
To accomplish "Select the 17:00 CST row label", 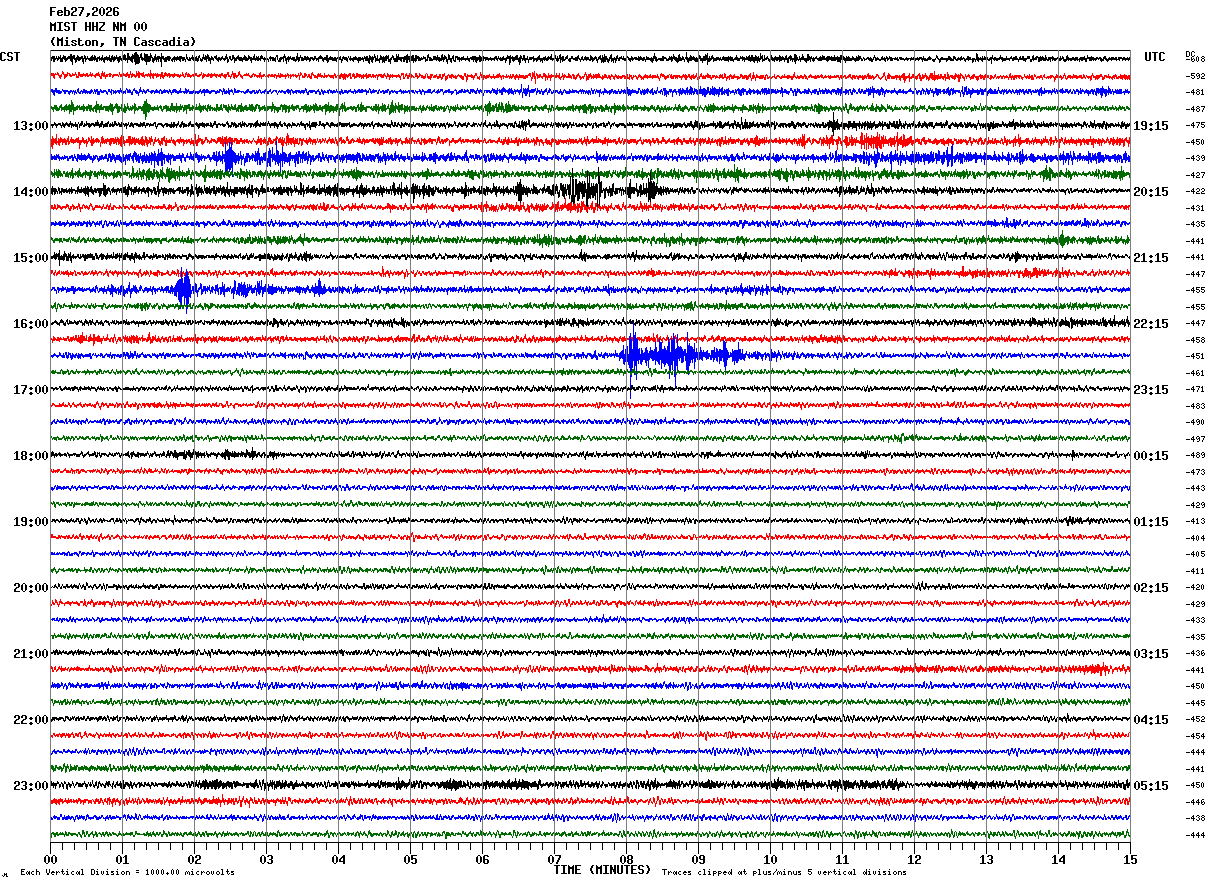I will pyautogui.click(x=31, y=390).
